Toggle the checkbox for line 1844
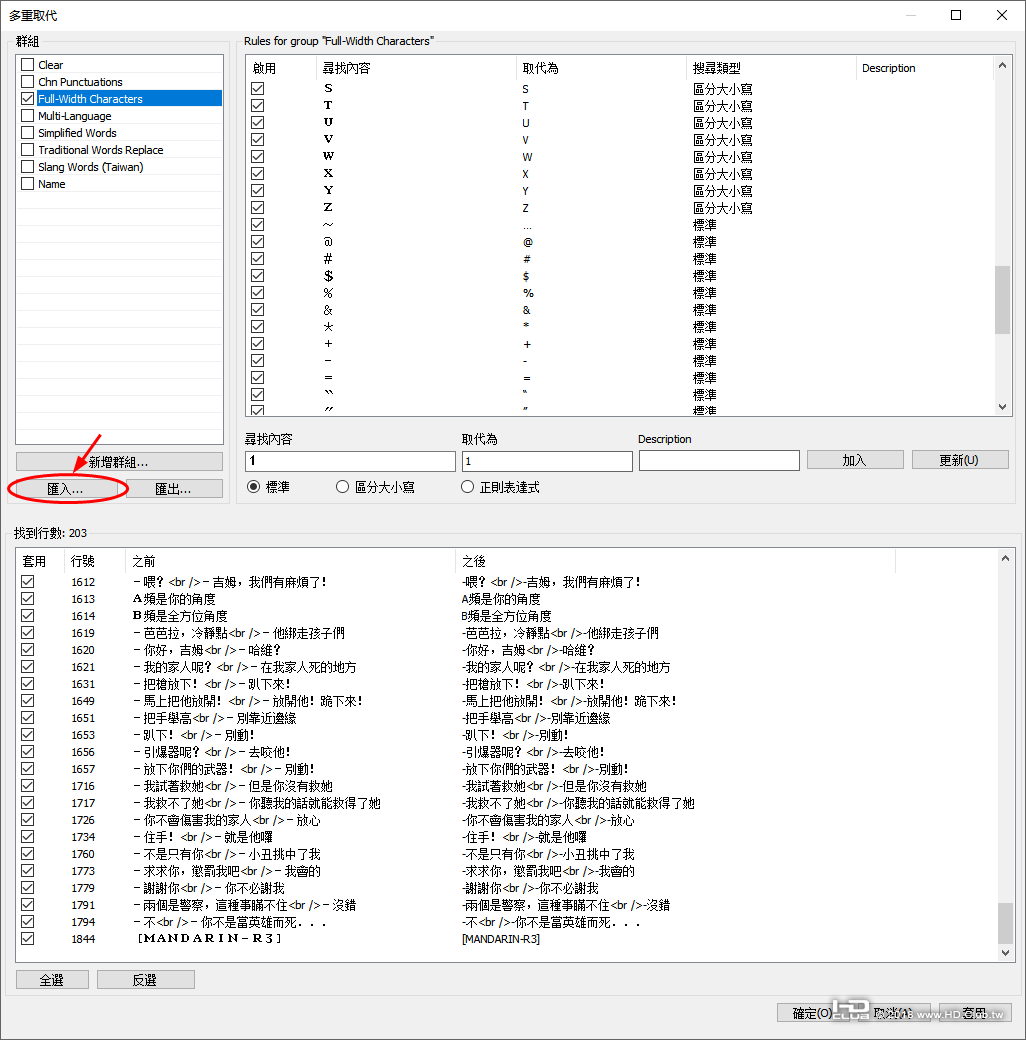 point(27,938)
